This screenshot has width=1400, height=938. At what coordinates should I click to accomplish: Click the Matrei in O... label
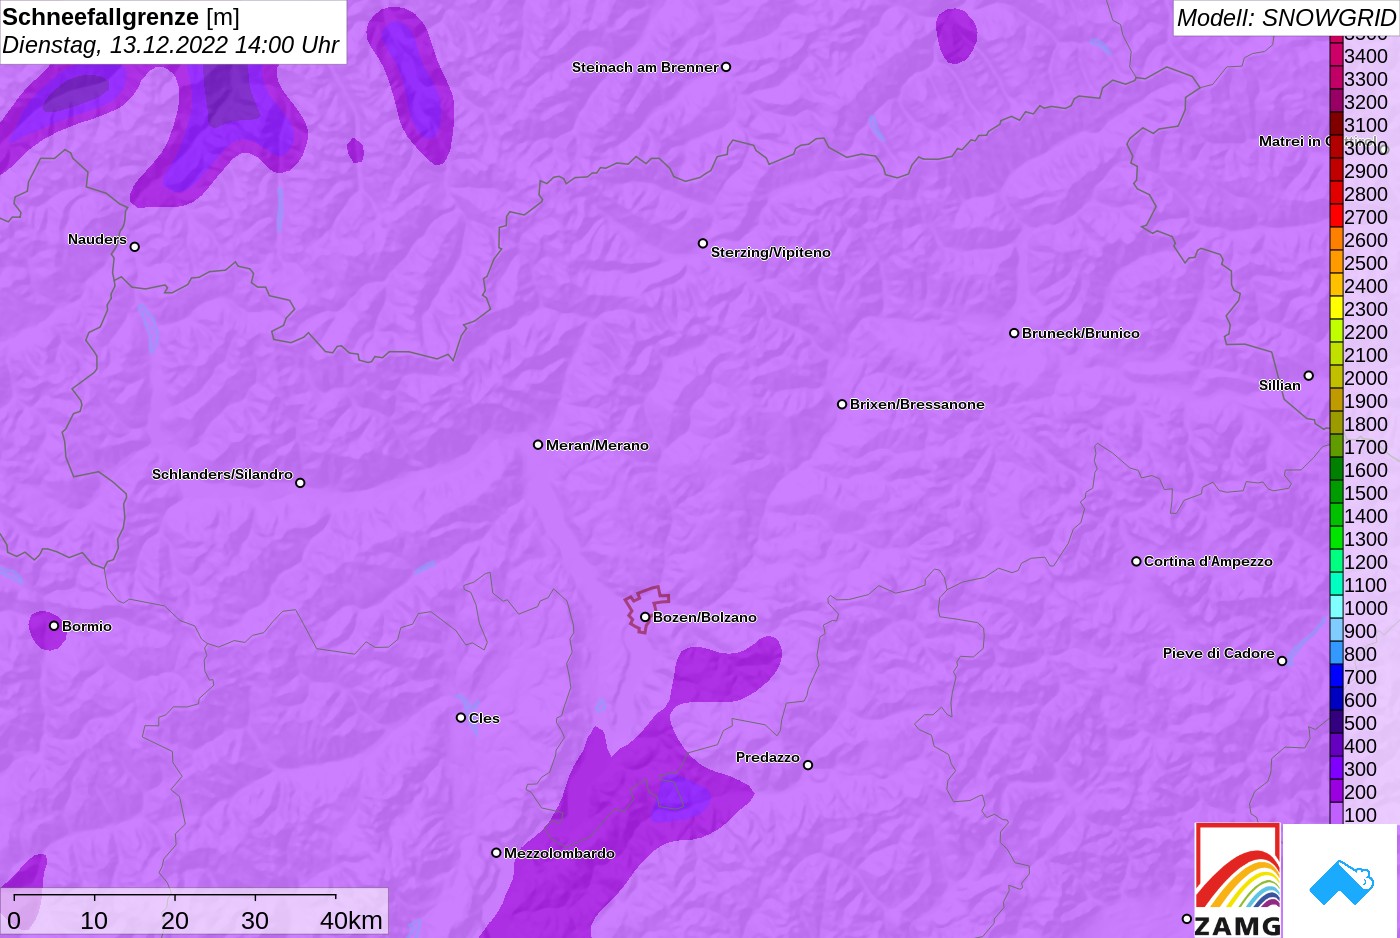(1294, 141)
